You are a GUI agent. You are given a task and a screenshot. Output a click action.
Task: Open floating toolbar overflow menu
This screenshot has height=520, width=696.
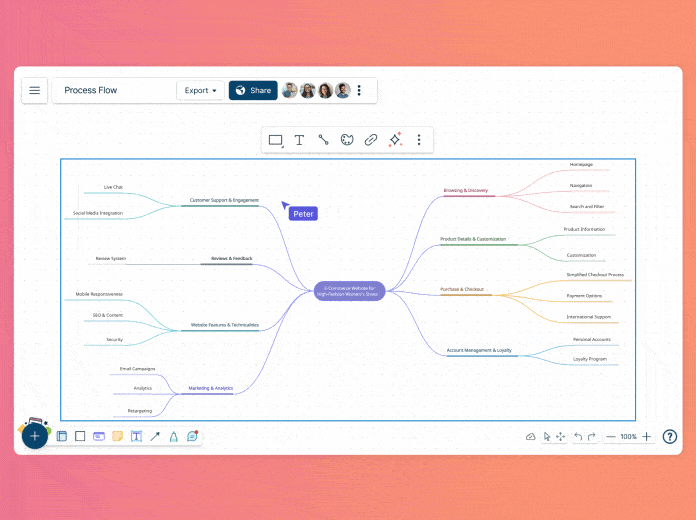point(419,141)
